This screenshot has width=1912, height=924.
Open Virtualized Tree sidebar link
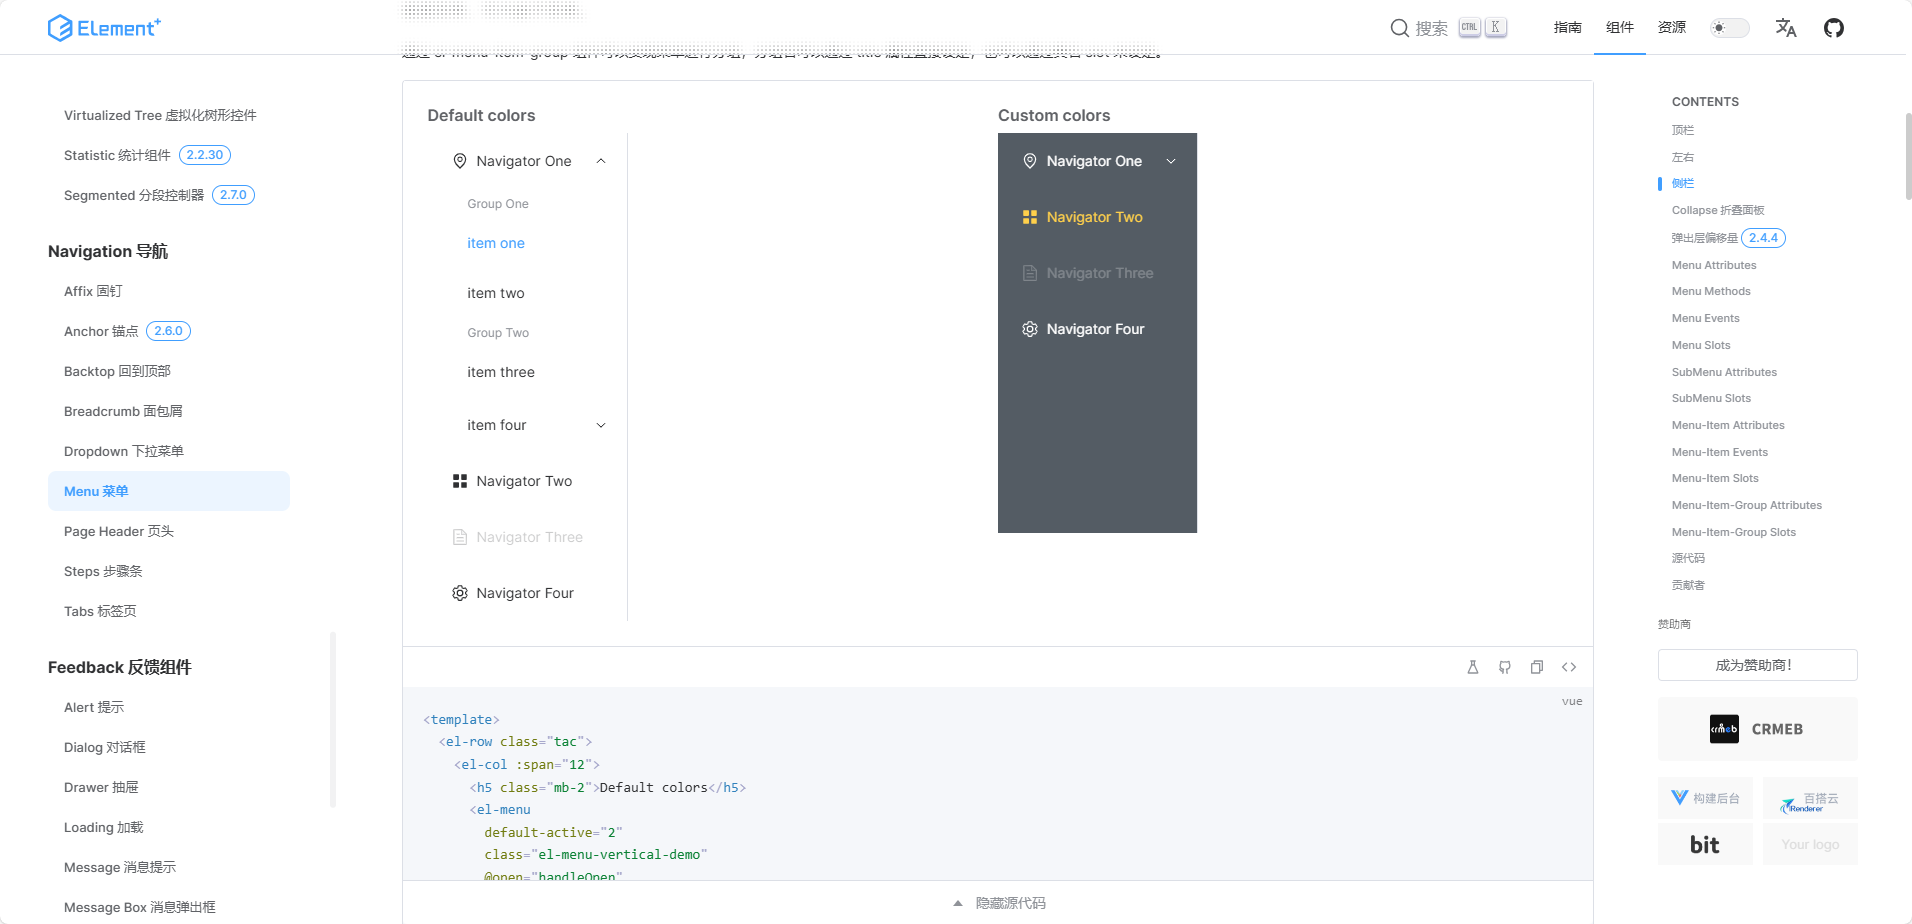pos(160,115)
